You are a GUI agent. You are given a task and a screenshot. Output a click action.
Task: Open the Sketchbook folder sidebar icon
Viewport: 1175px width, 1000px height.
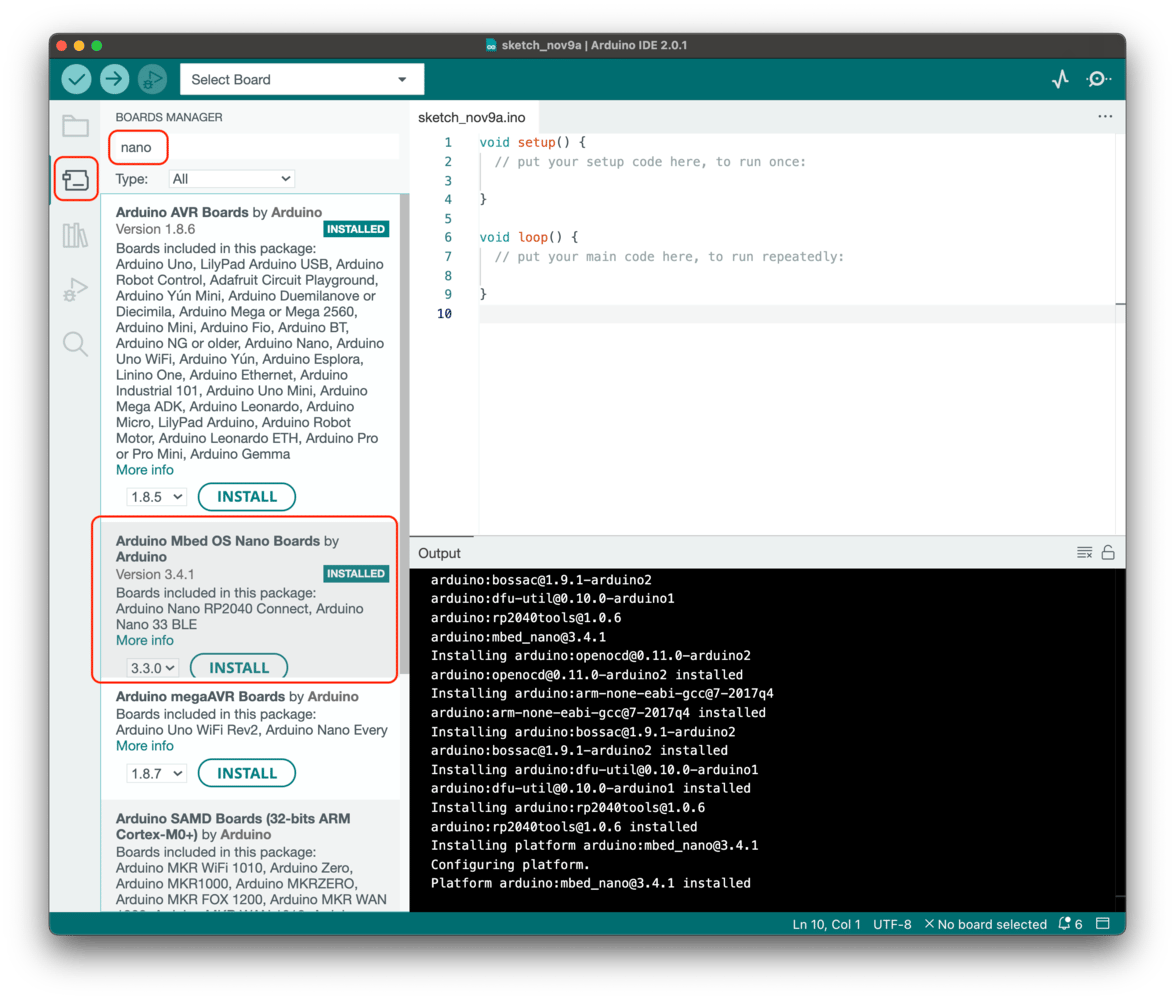75,126
